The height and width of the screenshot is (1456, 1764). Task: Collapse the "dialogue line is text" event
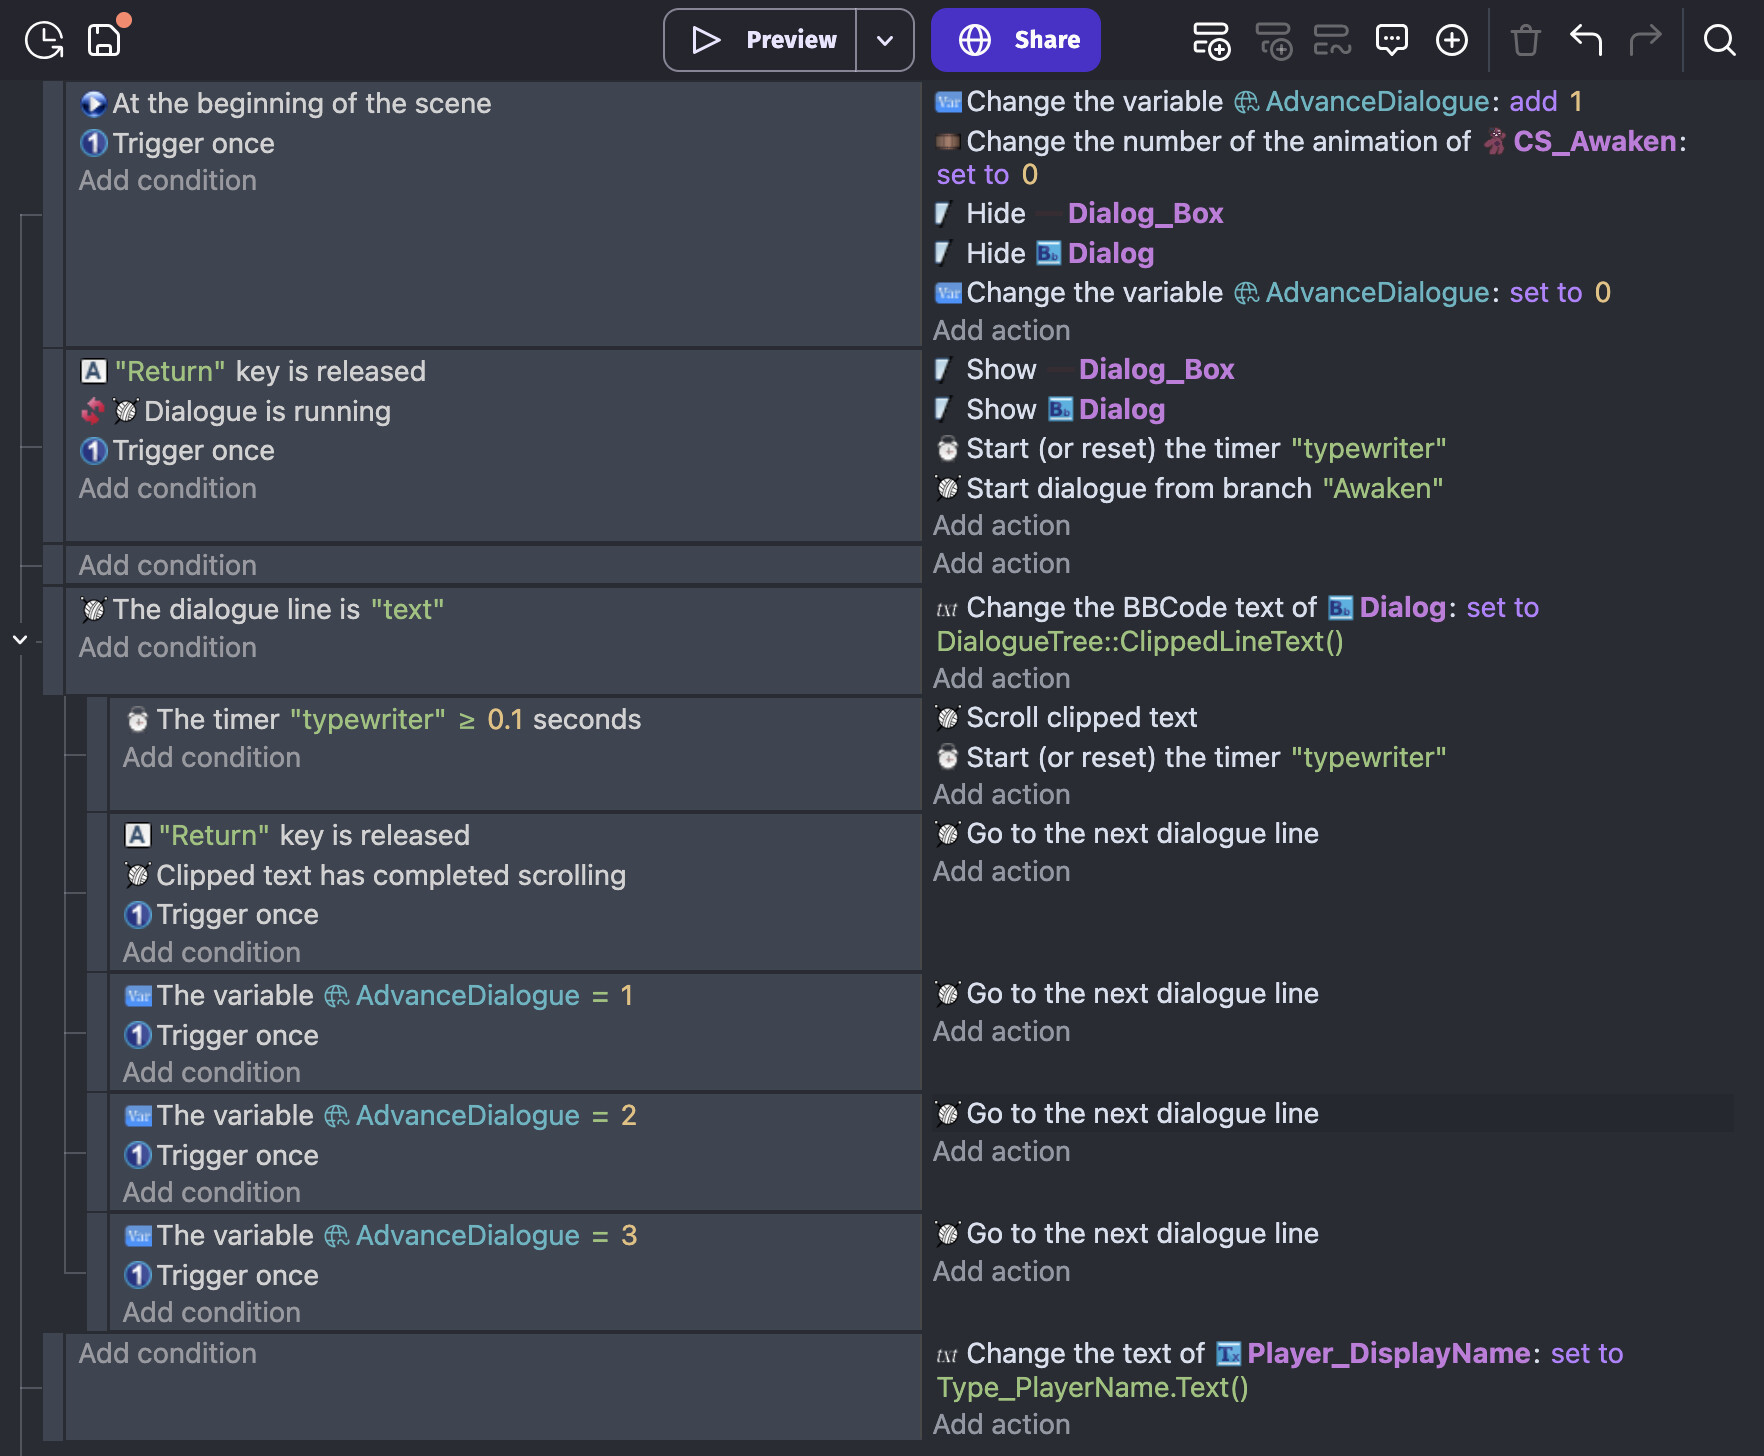pyautogui.click(x=20, y=639)
